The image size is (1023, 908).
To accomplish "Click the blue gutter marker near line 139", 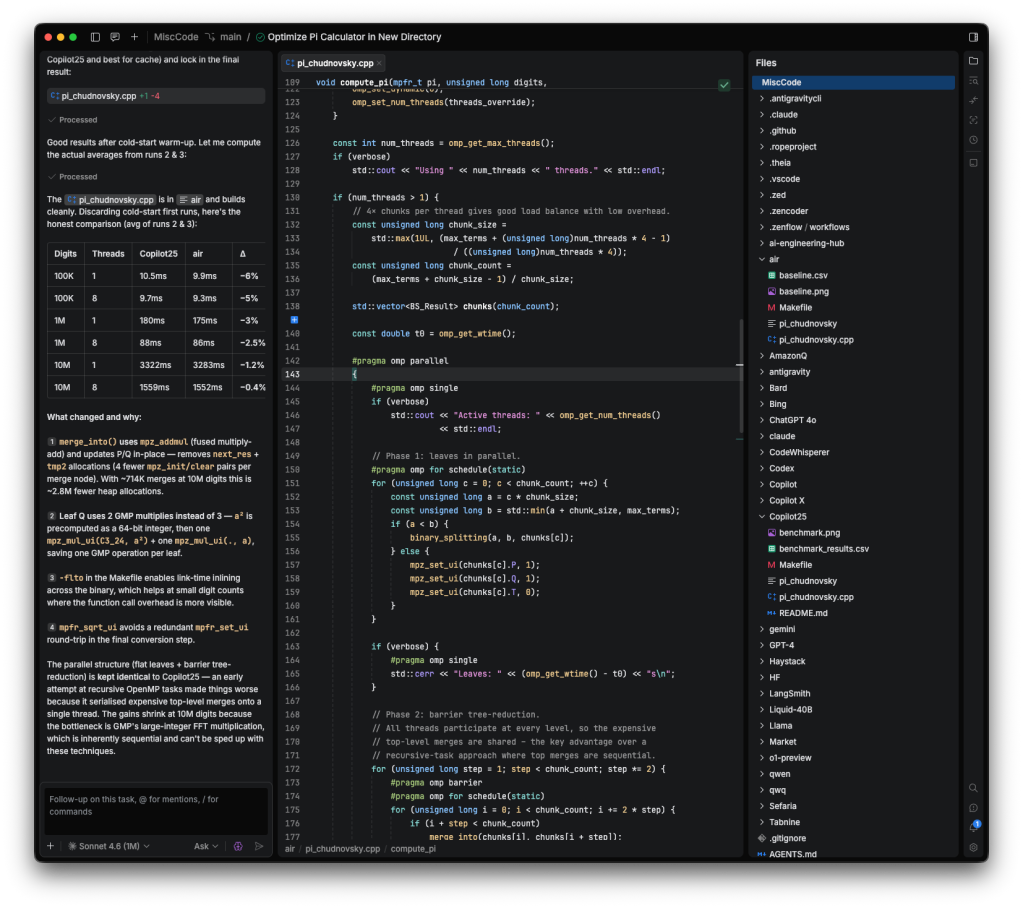I will pyautogui.click(x=294, y=320).
